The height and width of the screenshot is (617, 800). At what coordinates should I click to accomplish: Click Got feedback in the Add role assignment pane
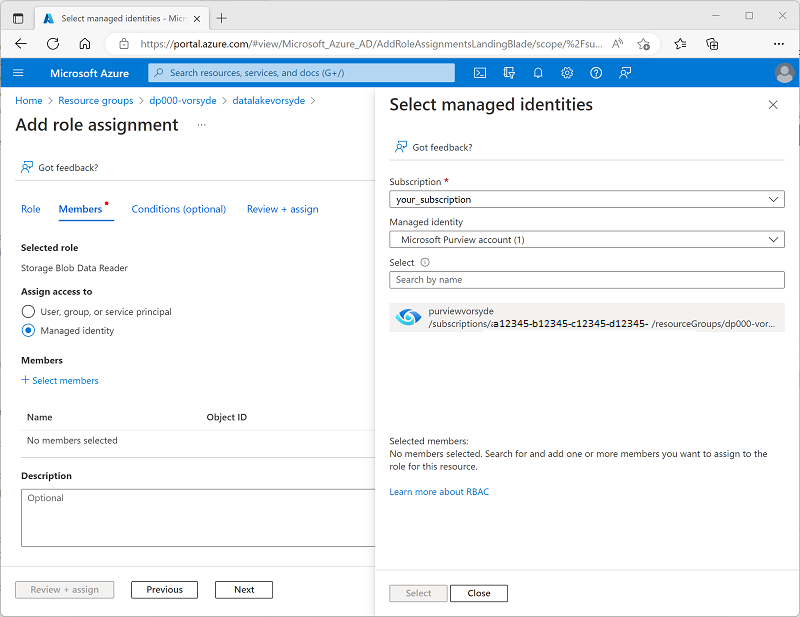59,167
